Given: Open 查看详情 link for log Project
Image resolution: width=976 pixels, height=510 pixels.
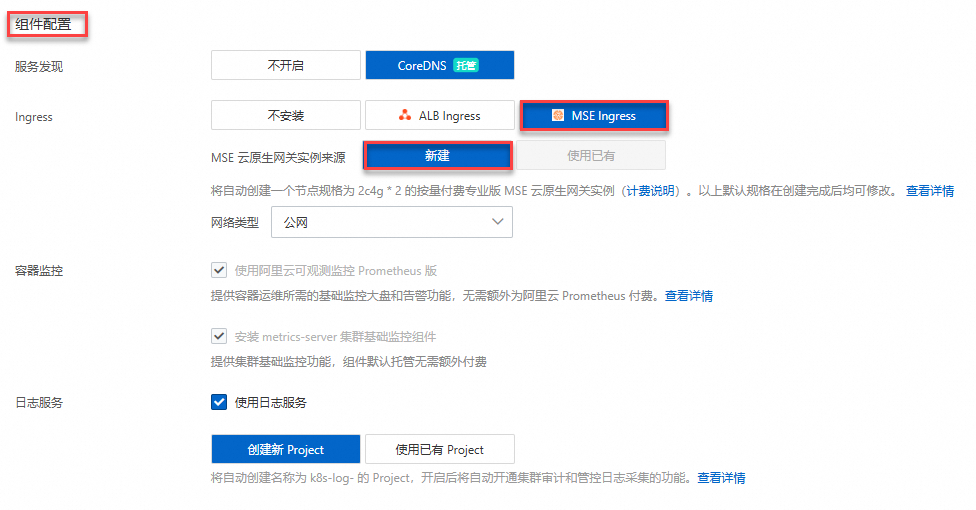Looking at the screenshot, I should (721, 478).
